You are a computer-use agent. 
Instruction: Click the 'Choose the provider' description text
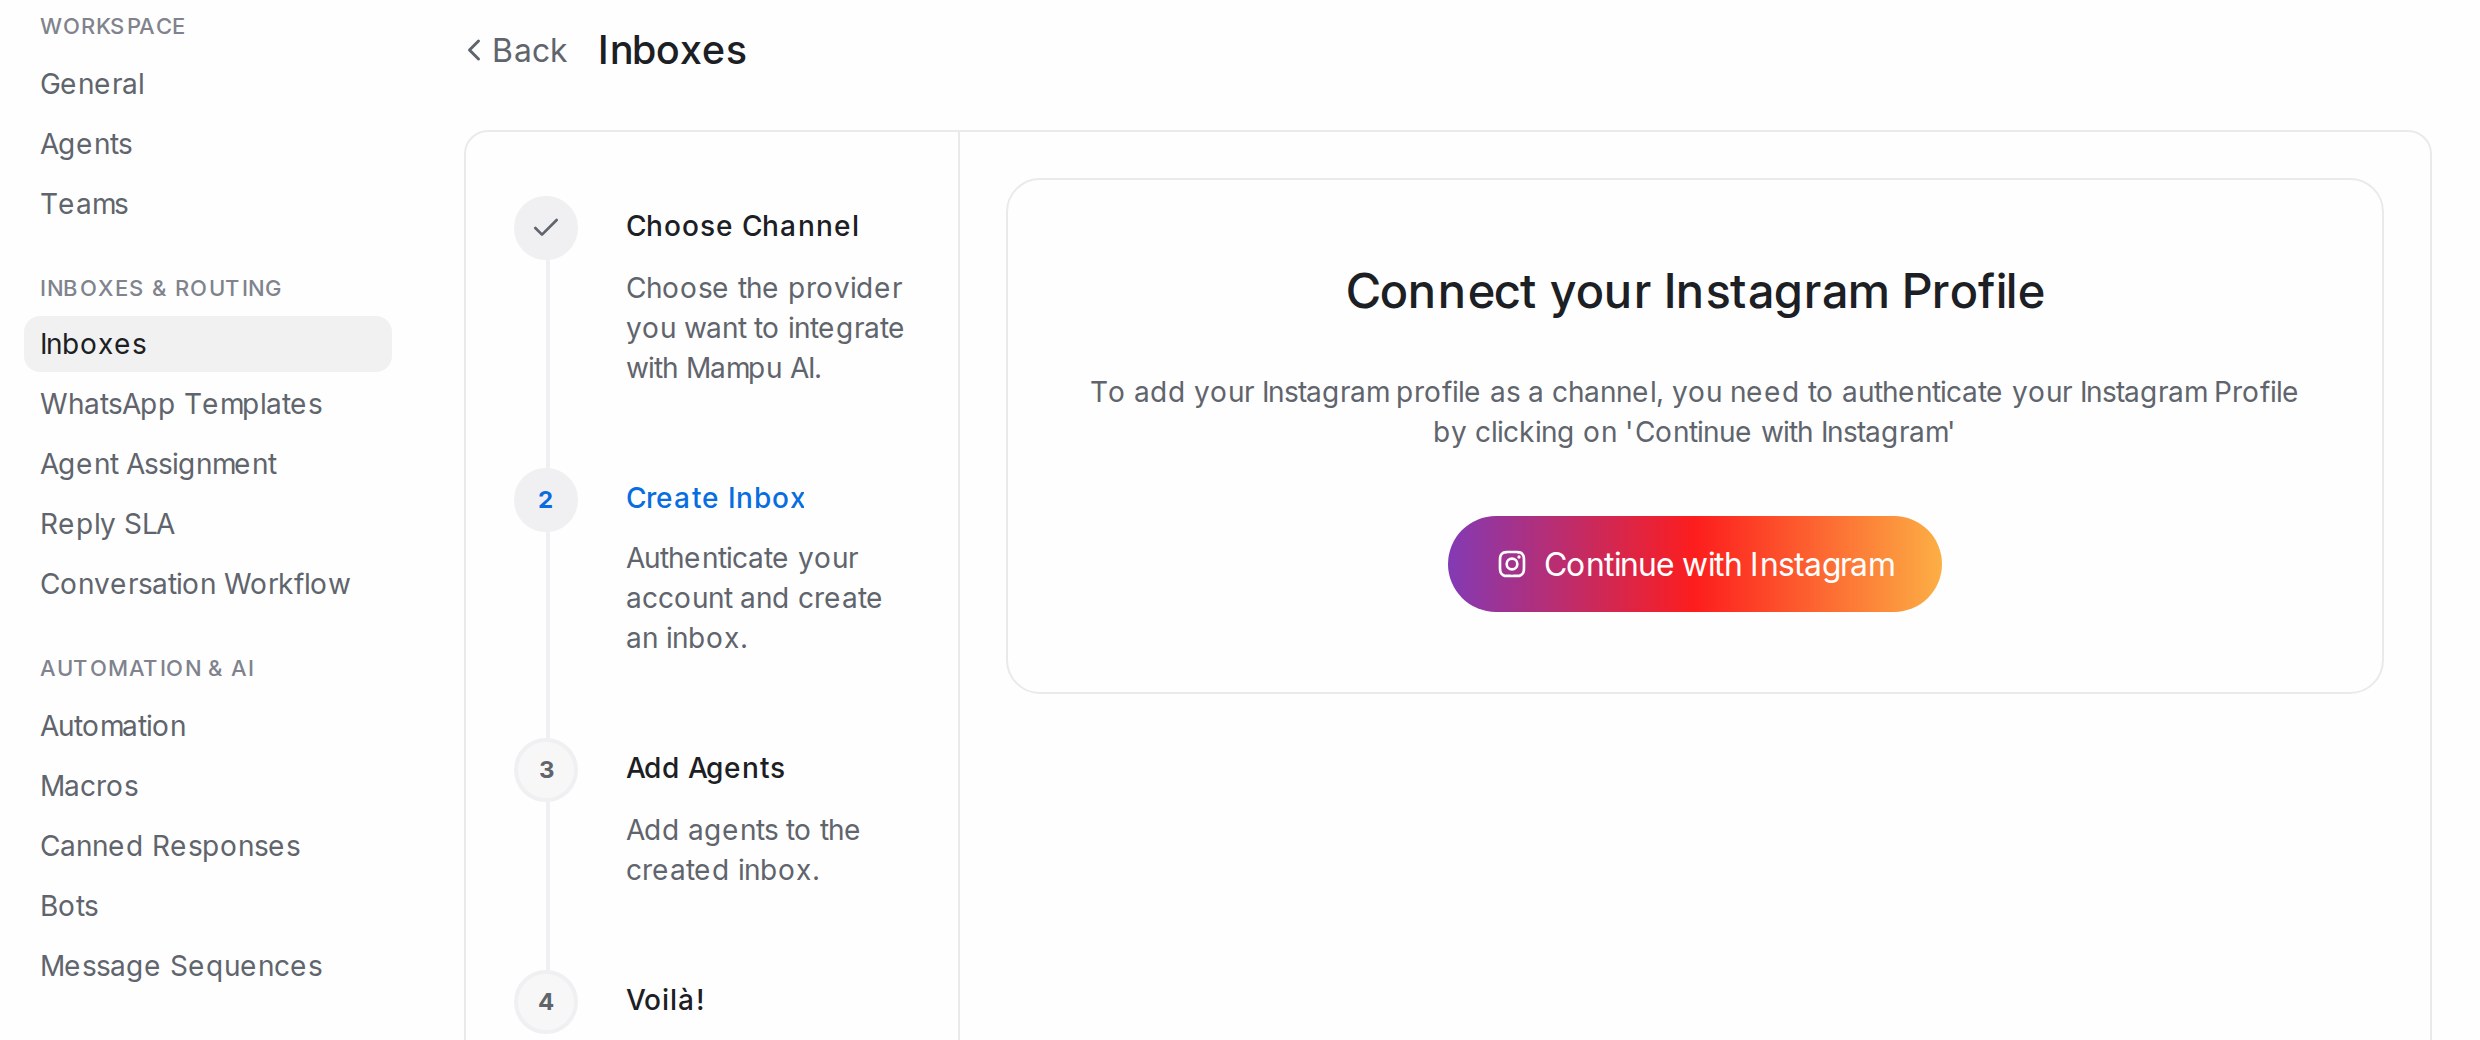click(765, 328)
